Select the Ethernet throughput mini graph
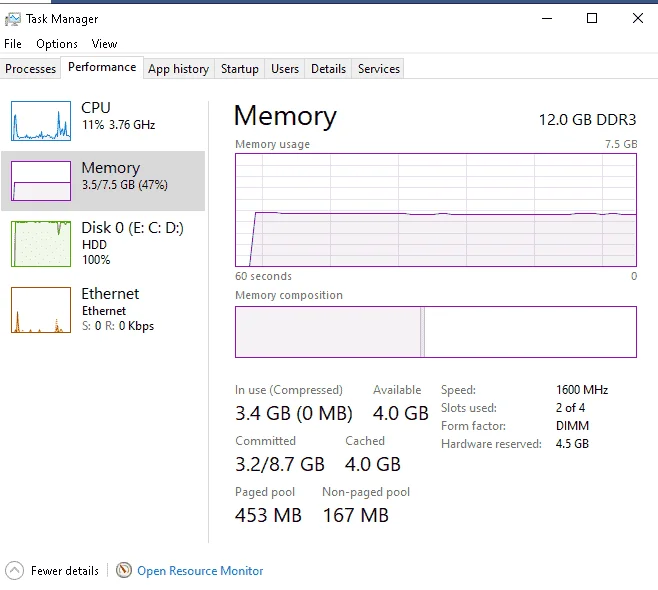 click(x=41, y=310)
